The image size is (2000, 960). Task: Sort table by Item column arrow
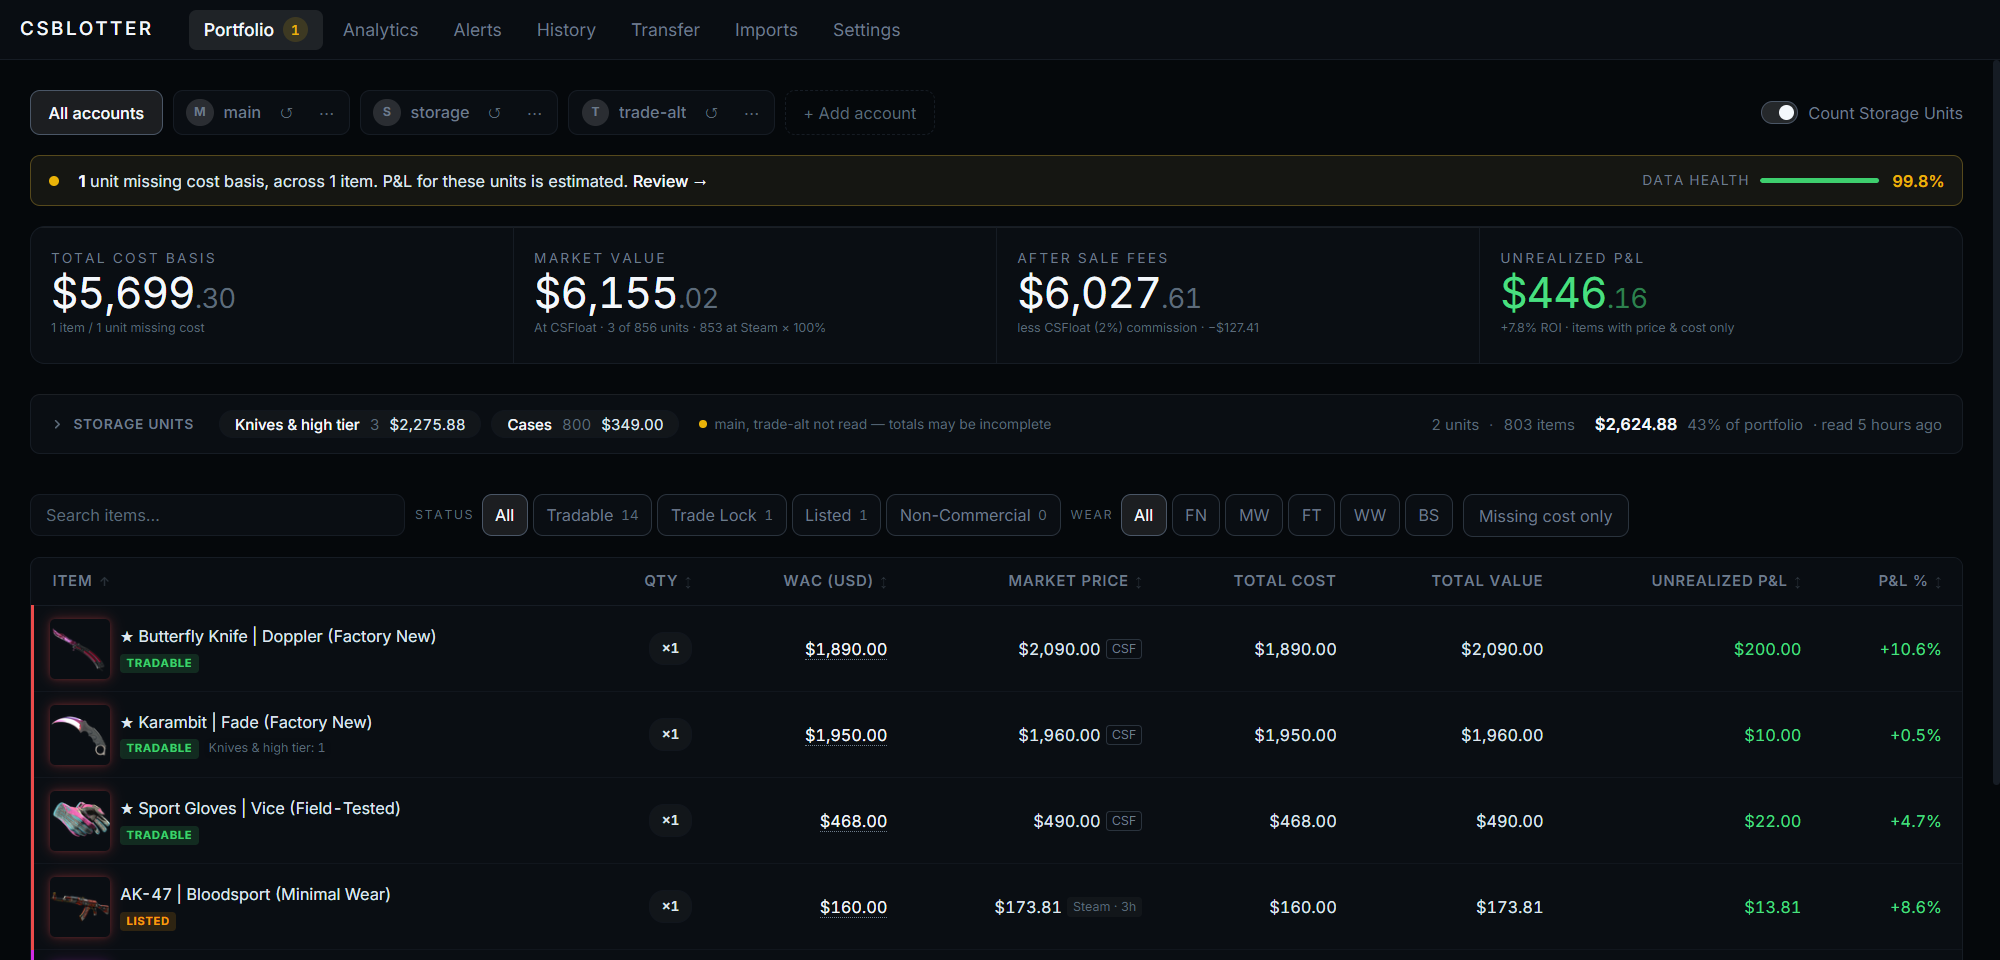(x=105, y=581)
